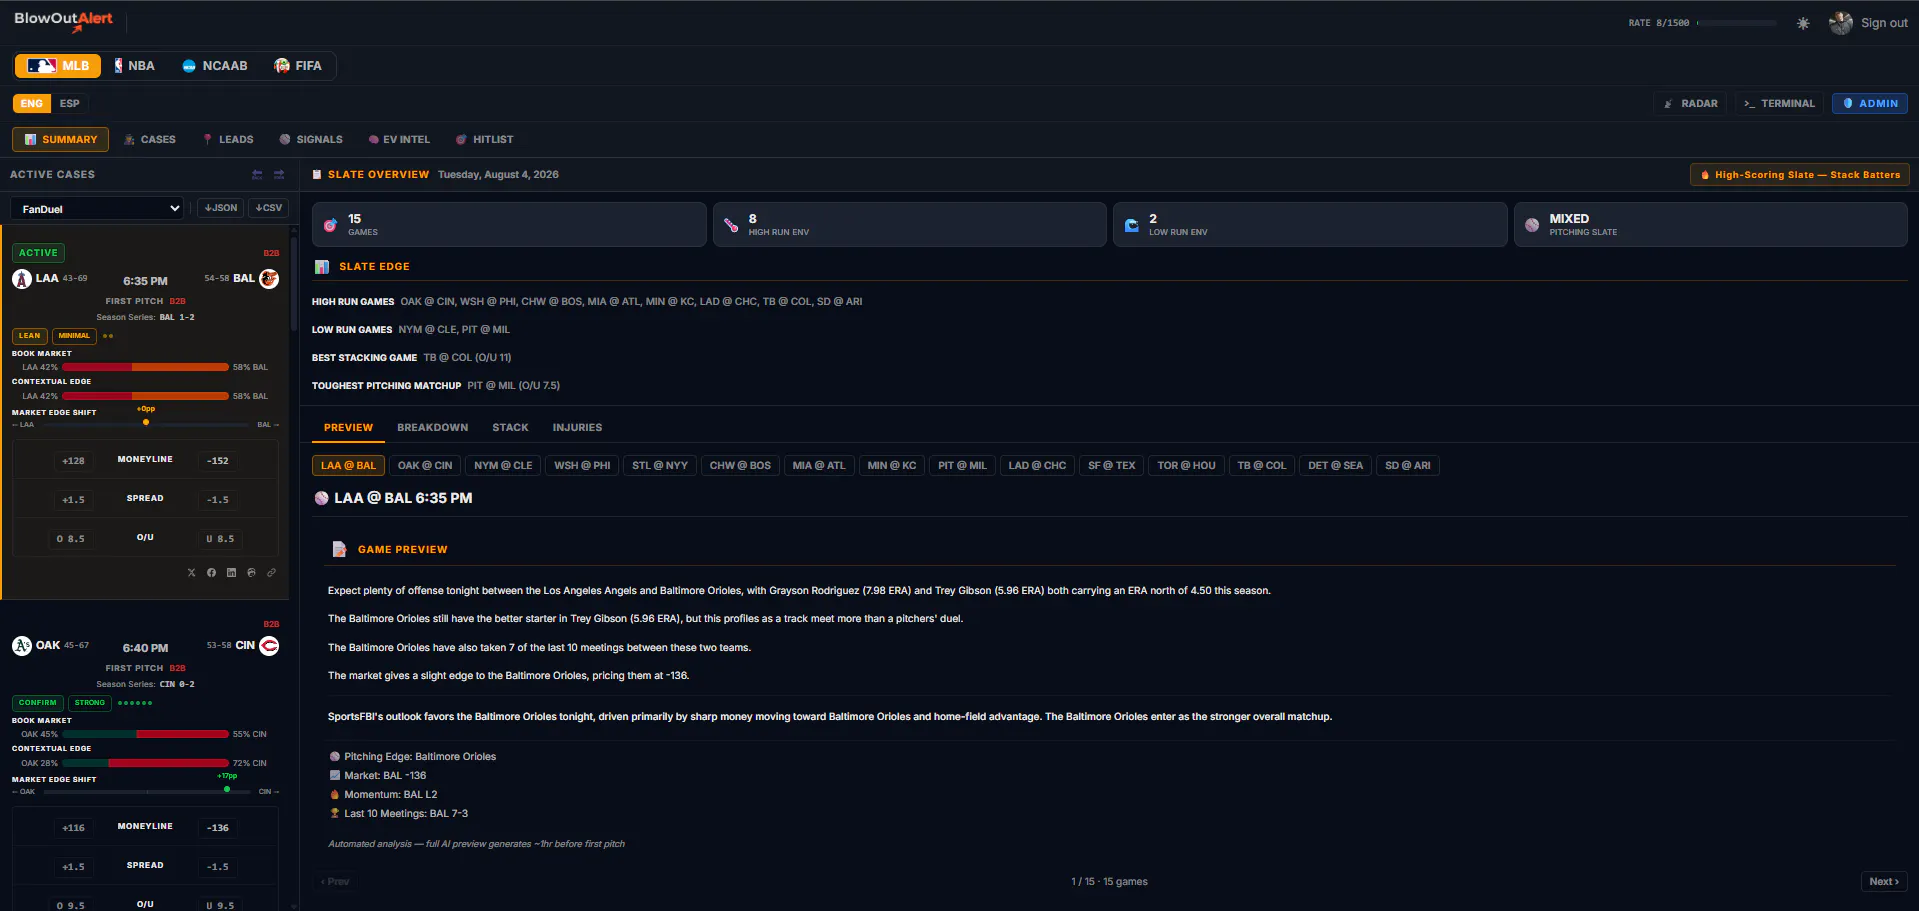Select the TB @ COL game chip
Viewport: 1919px width, 911px height.
click(x=1262, y=466)
